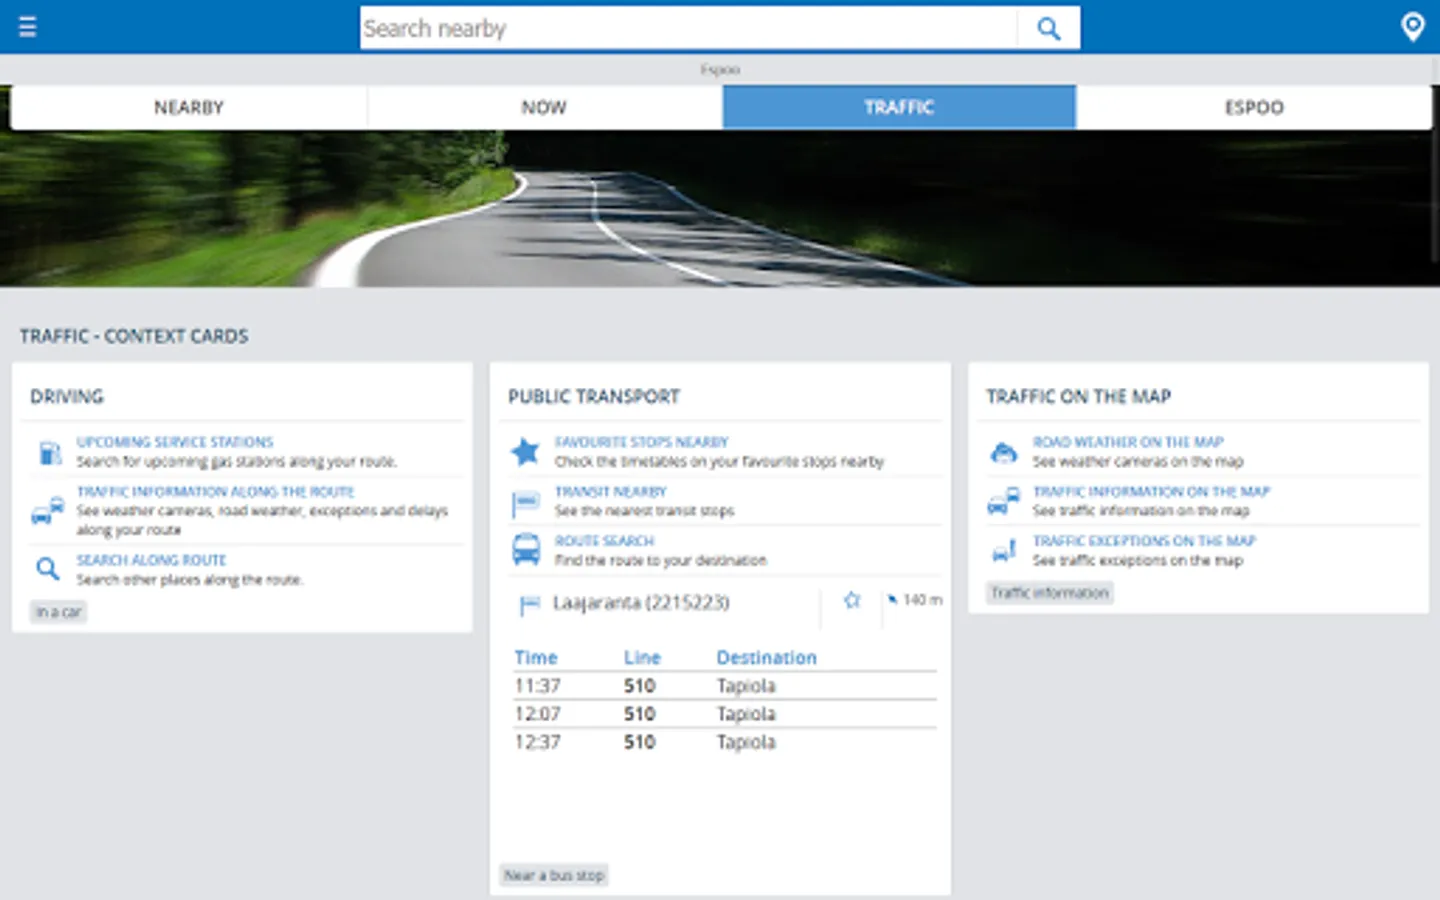Select the Traffic tab

899,107
